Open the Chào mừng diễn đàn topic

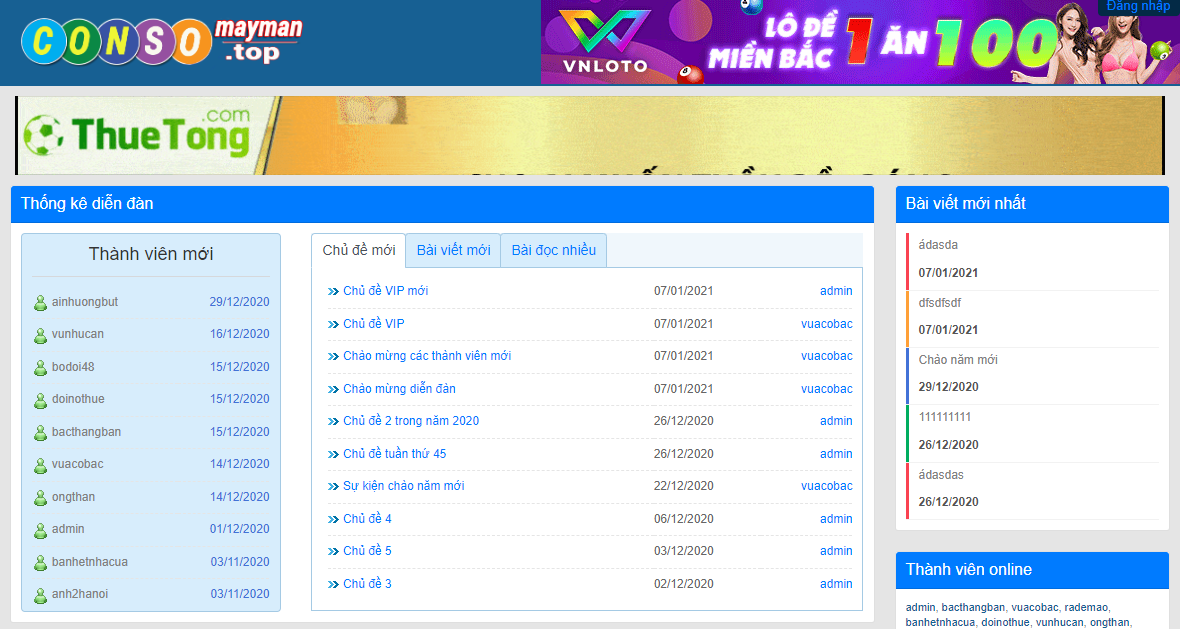pos(399,389)
